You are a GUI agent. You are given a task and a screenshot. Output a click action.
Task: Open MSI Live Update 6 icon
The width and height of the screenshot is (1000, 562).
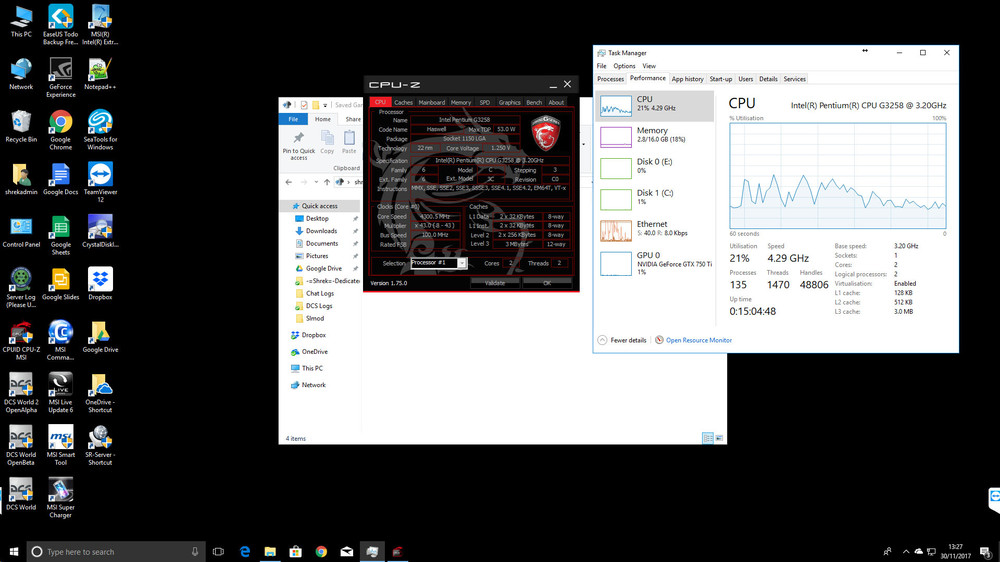[61, 393]
